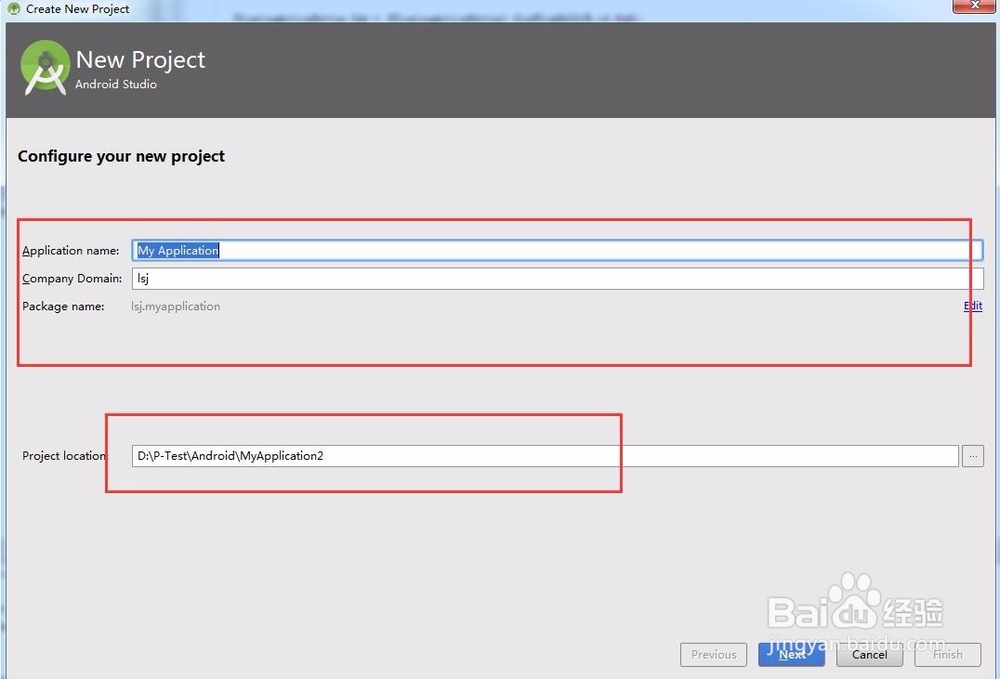Image resolution: width=1000 pixels, height=679 pixels.
Task: Click the Cancel button
Action: pyautogui.click(x=869, y=655)
